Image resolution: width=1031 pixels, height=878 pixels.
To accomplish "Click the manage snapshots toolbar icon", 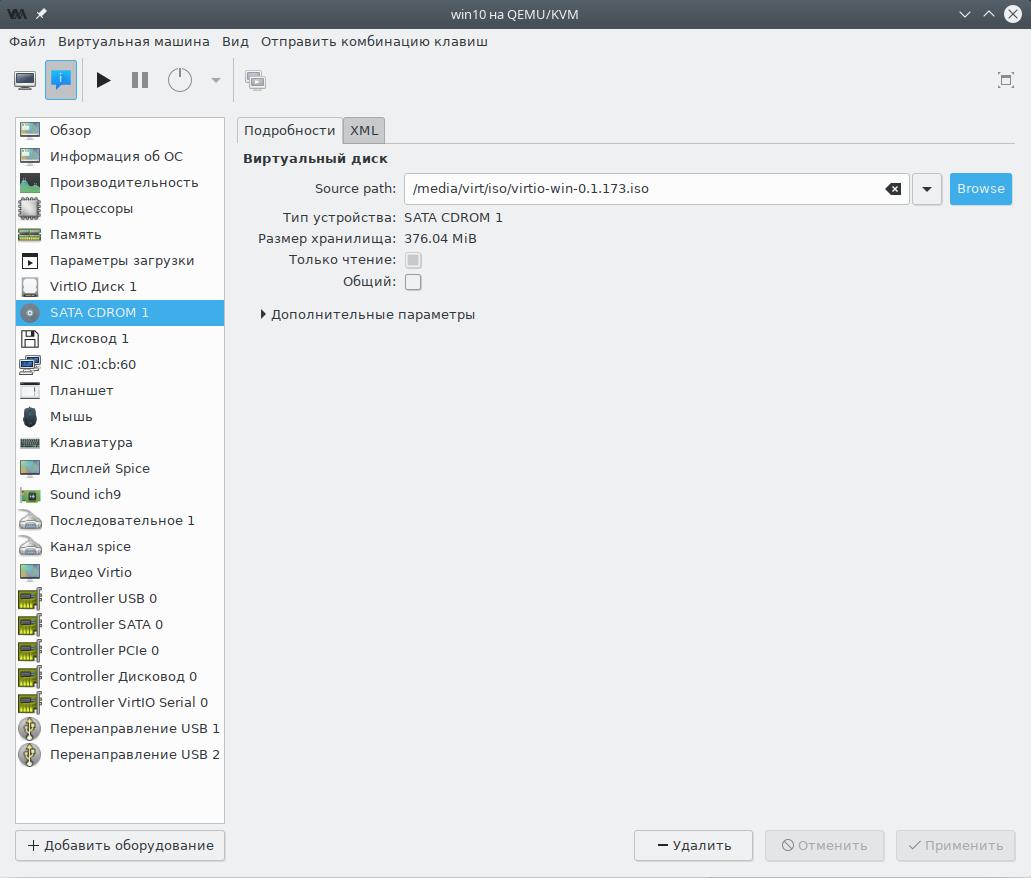I will 256,80.
